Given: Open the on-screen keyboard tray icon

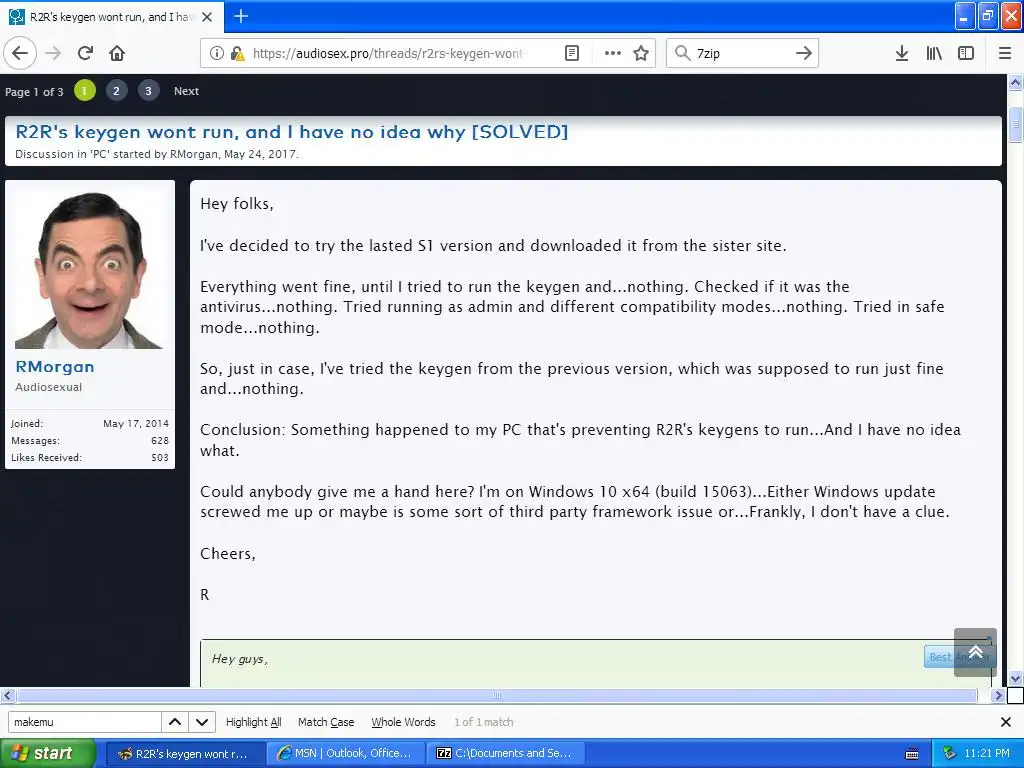Looking at the screenshot, I should coord(912,754).
